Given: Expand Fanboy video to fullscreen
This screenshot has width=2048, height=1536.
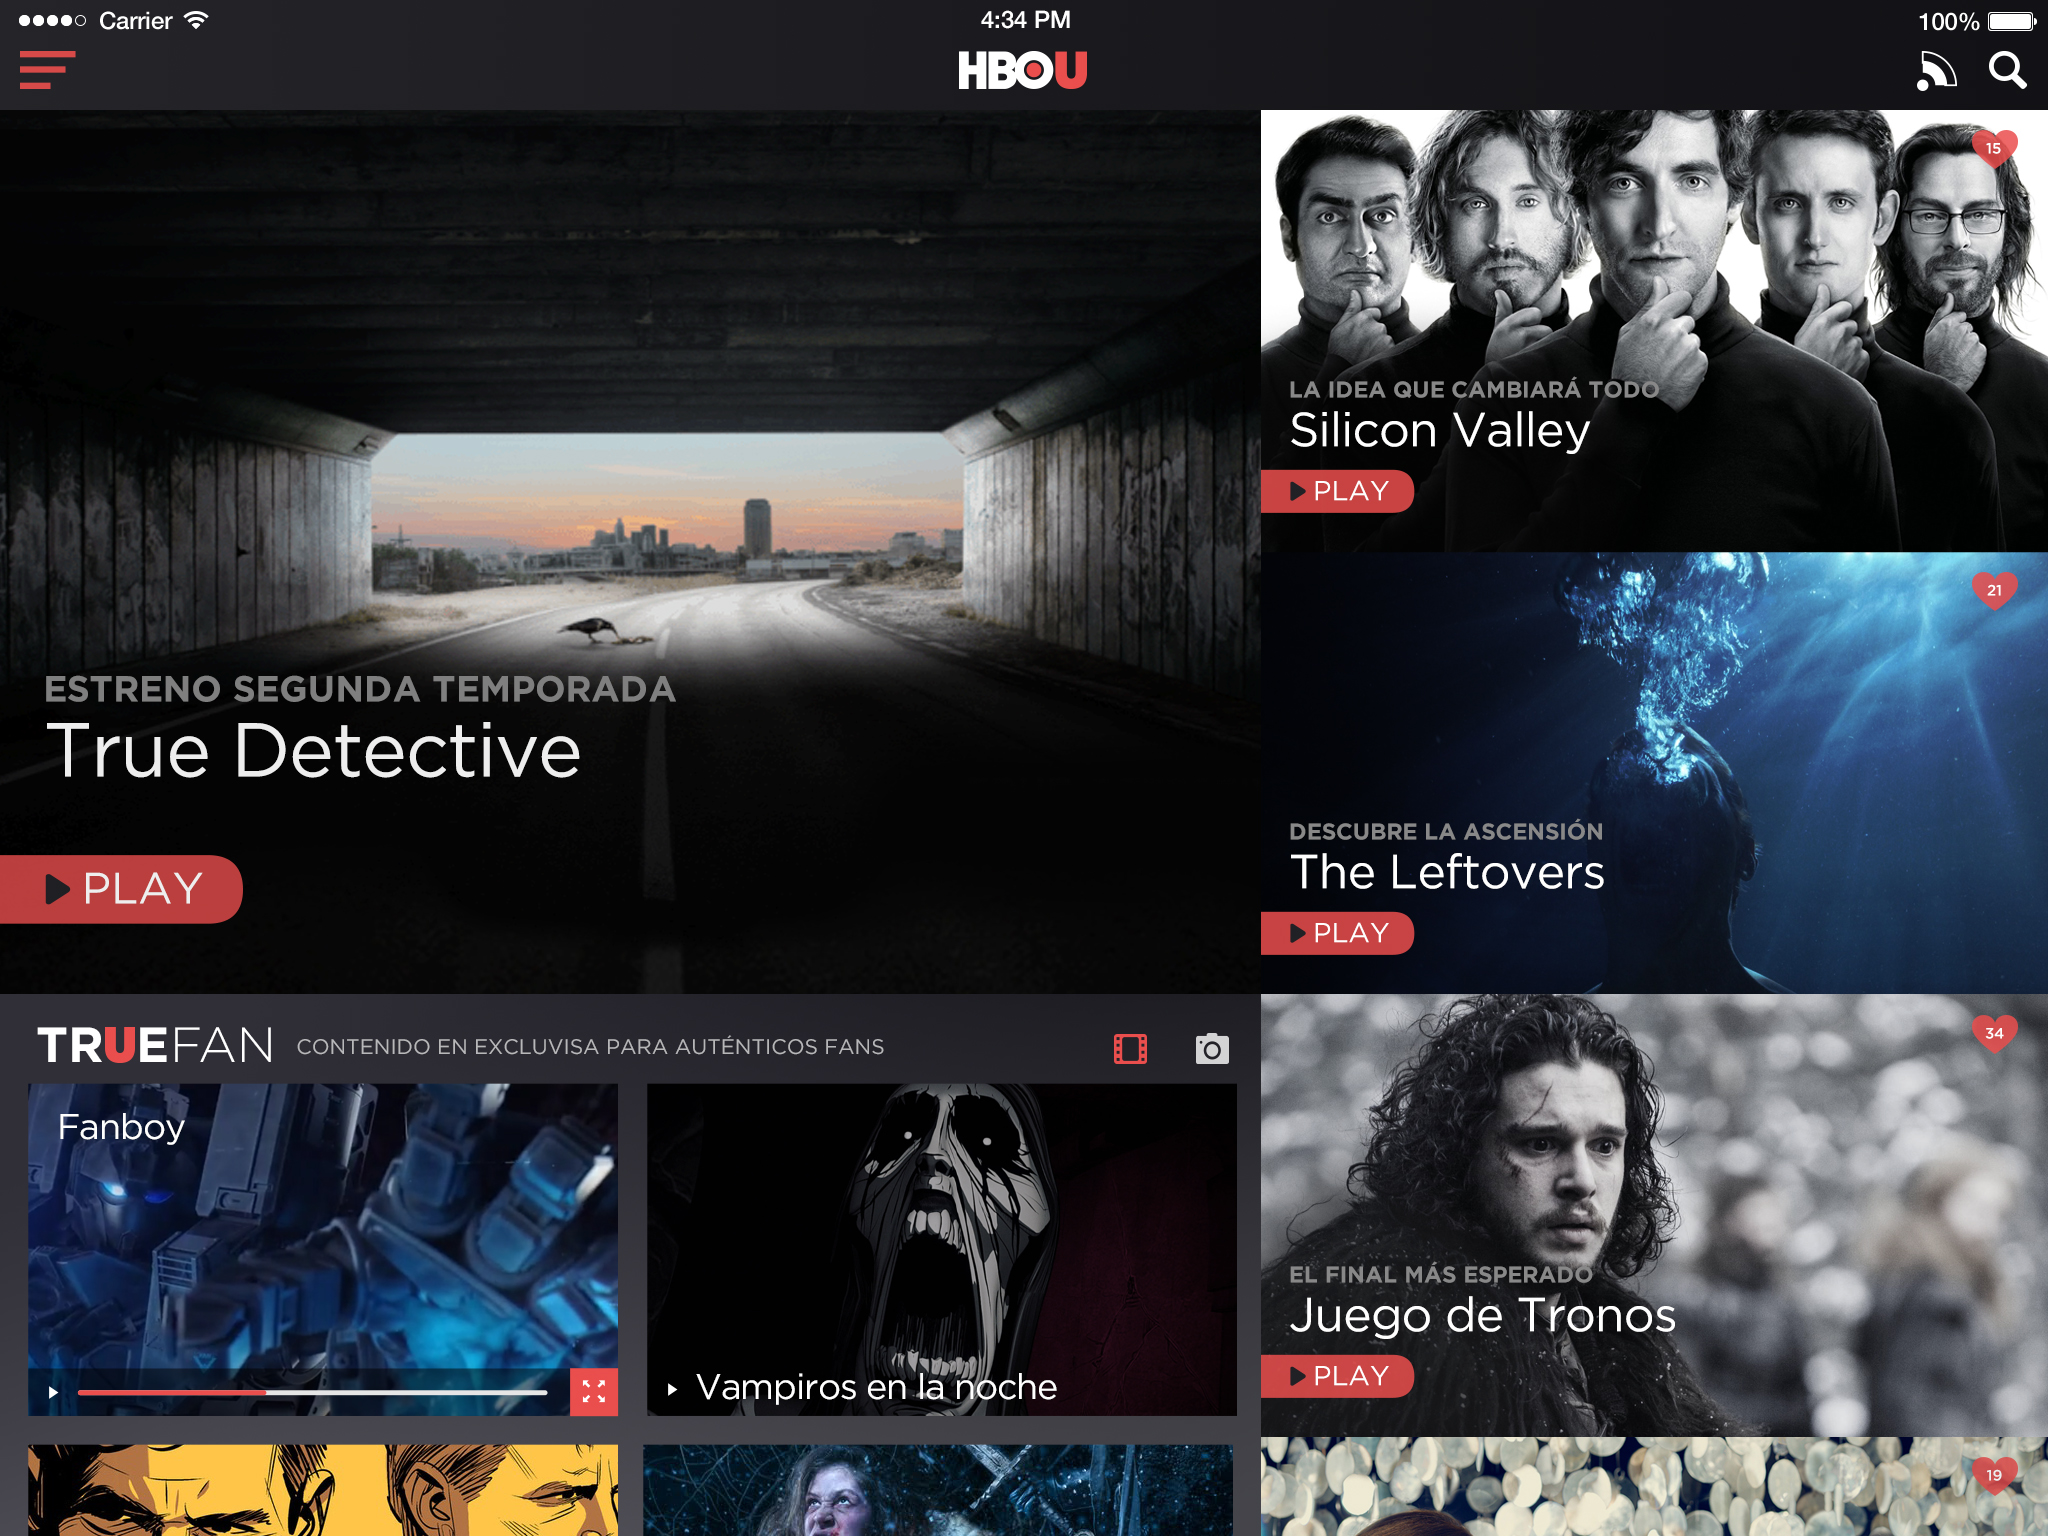Looking at the screenshot, I should pos(594,1392).
